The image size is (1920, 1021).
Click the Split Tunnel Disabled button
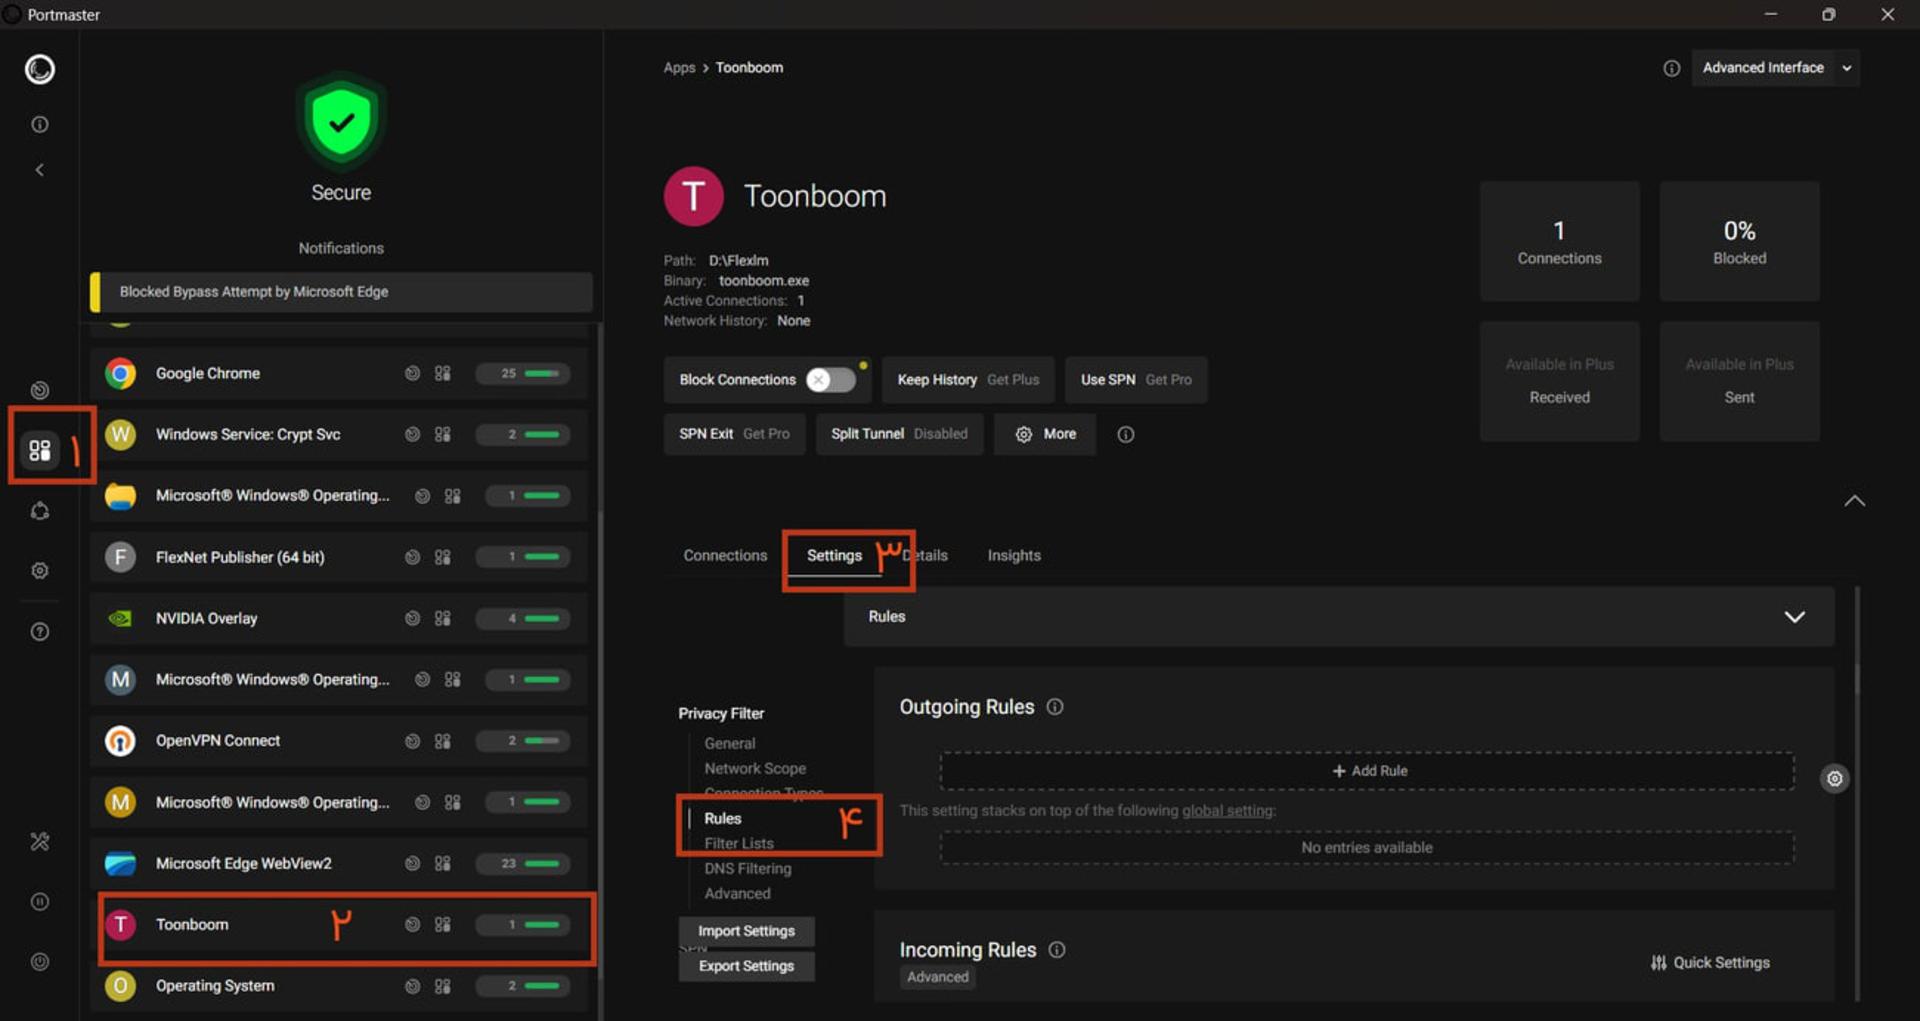coord(899,434)
